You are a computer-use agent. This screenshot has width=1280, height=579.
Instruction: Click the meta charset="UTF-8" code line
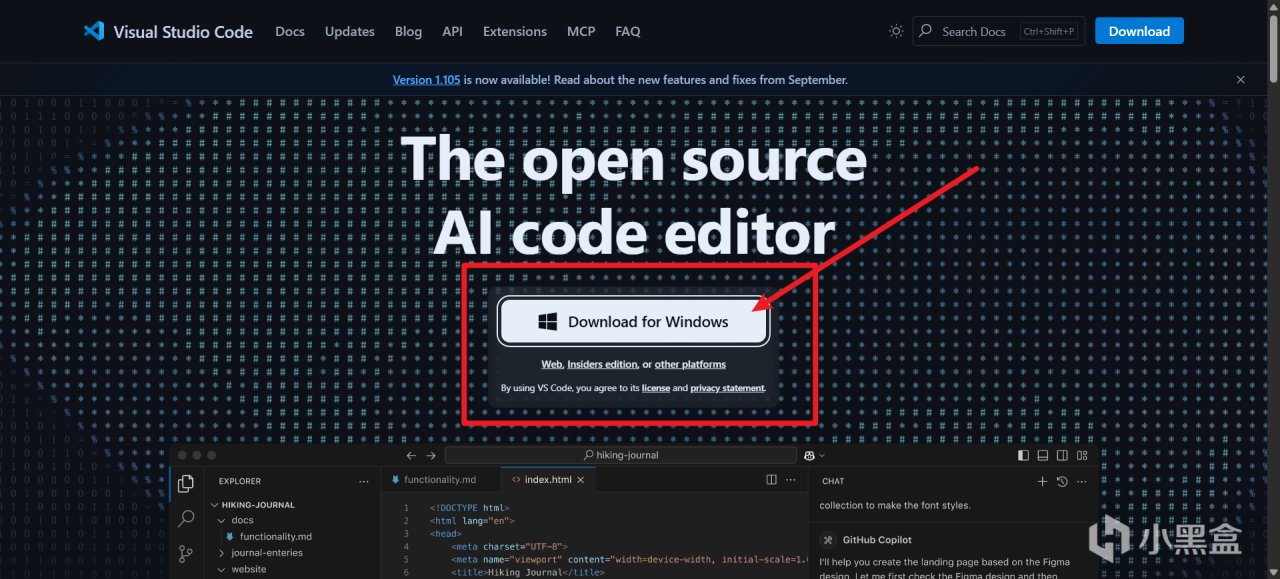509,546
